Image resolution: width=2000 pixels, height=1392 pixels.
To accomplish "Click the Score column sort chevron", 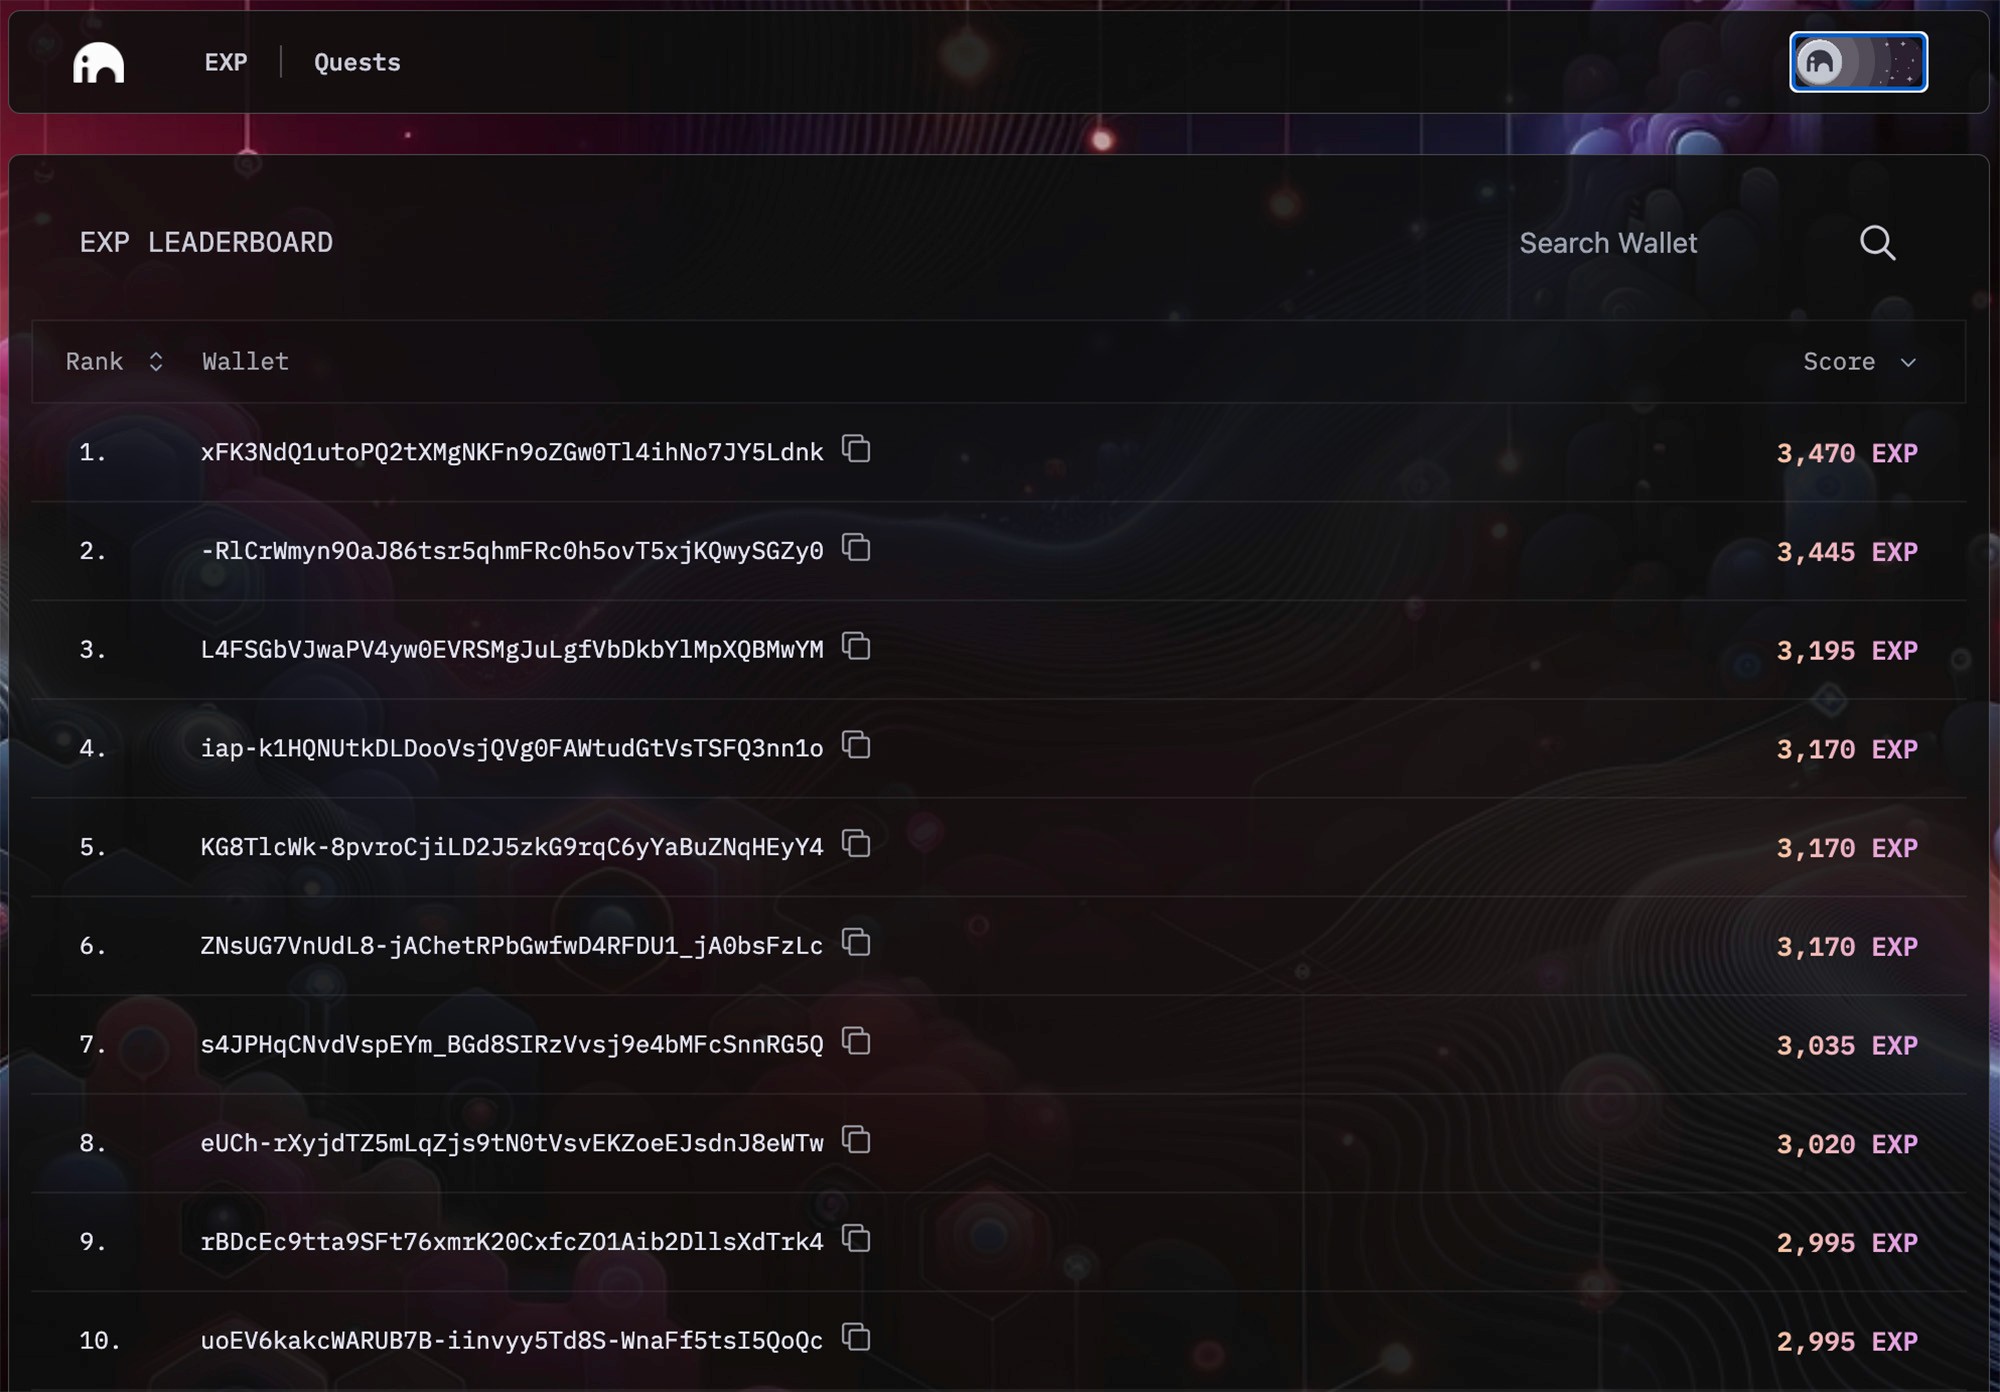I will [1908, 363].
